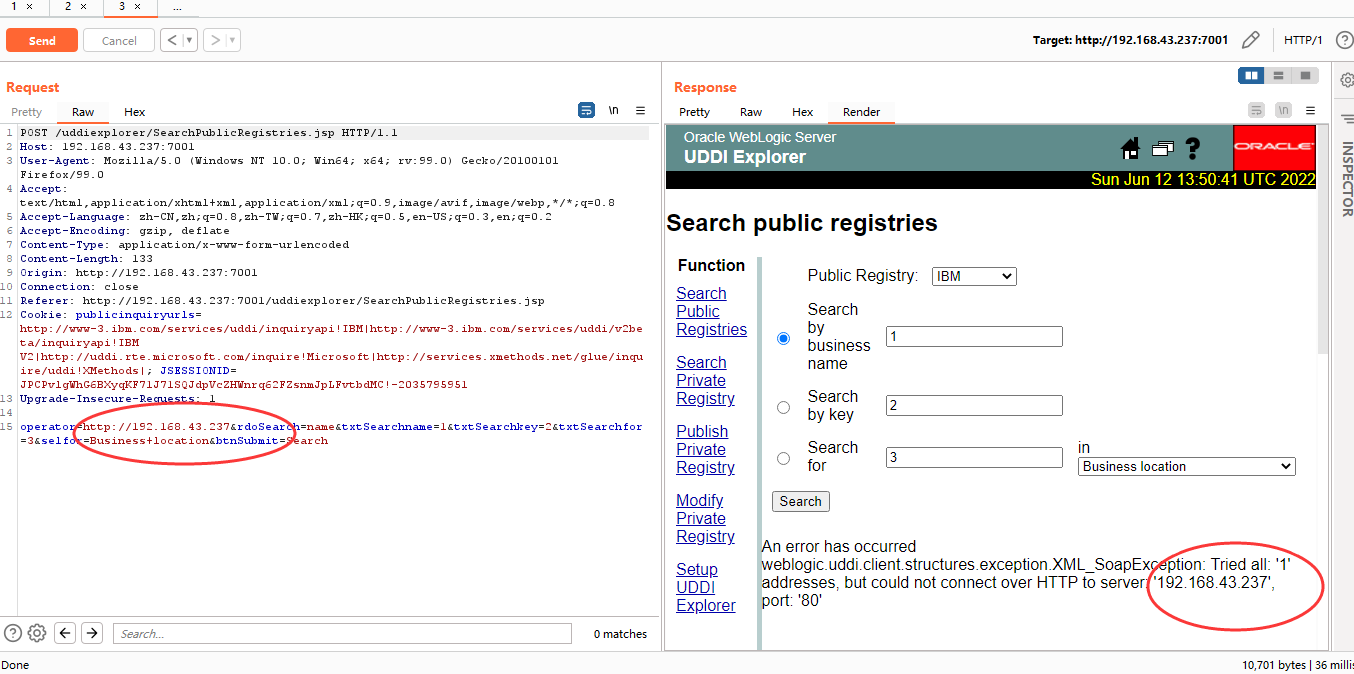Toggle request non-printable characters \n icon

tap(614, 110)
